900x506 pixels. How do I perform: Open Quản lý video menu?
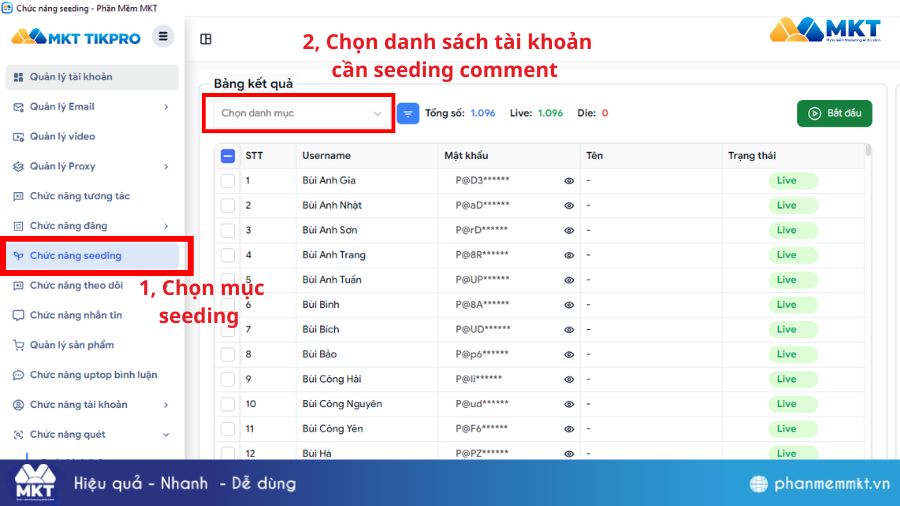[92, 137]
